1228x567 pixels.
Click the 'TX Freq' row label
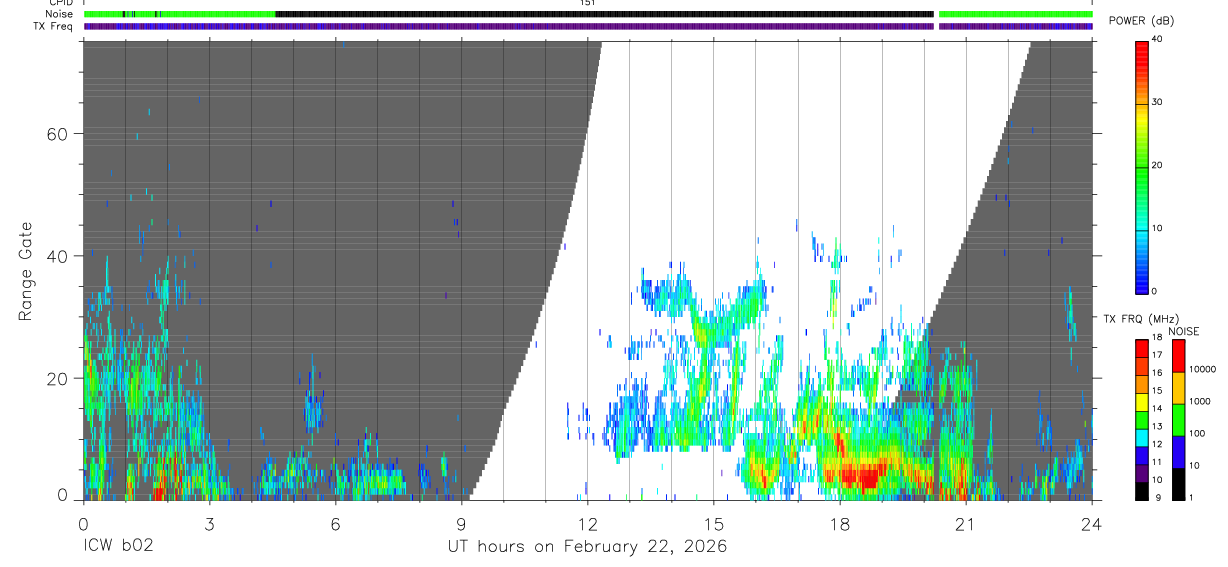click(55, 26)
